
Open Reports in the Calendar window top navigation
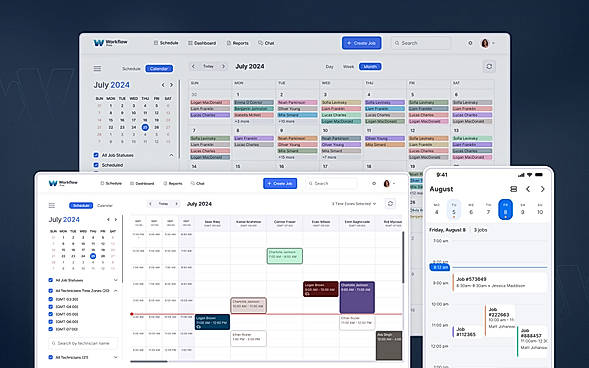click(x=237, y=43)
